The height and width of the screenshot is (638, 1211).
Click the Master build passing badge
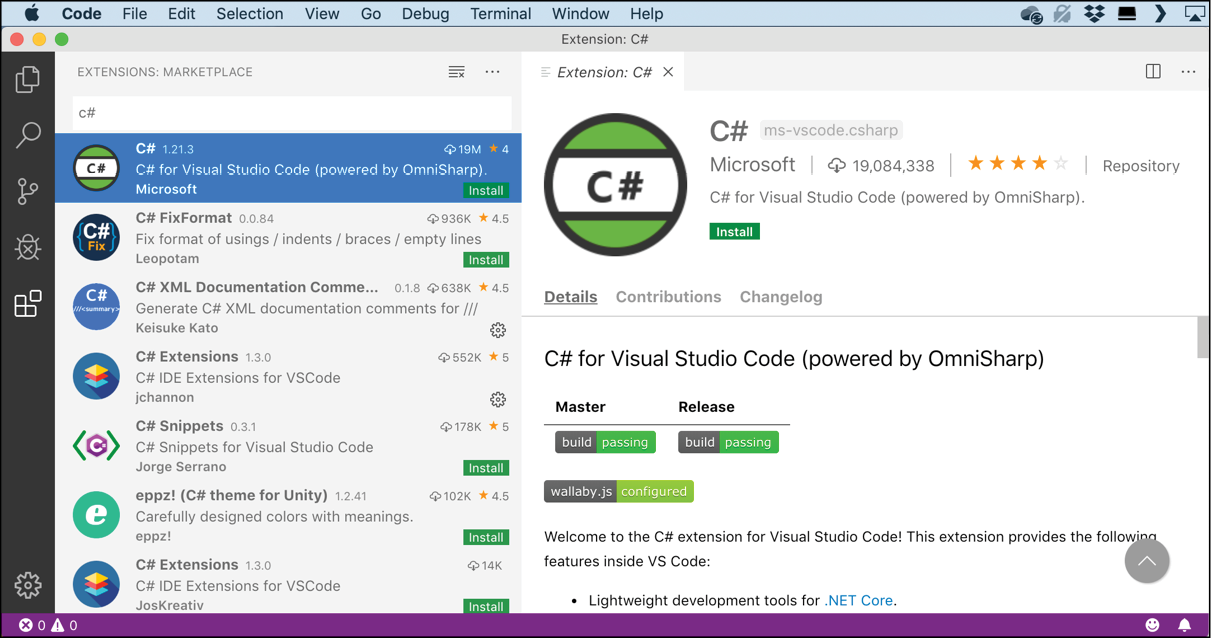[x=605, y=442]
